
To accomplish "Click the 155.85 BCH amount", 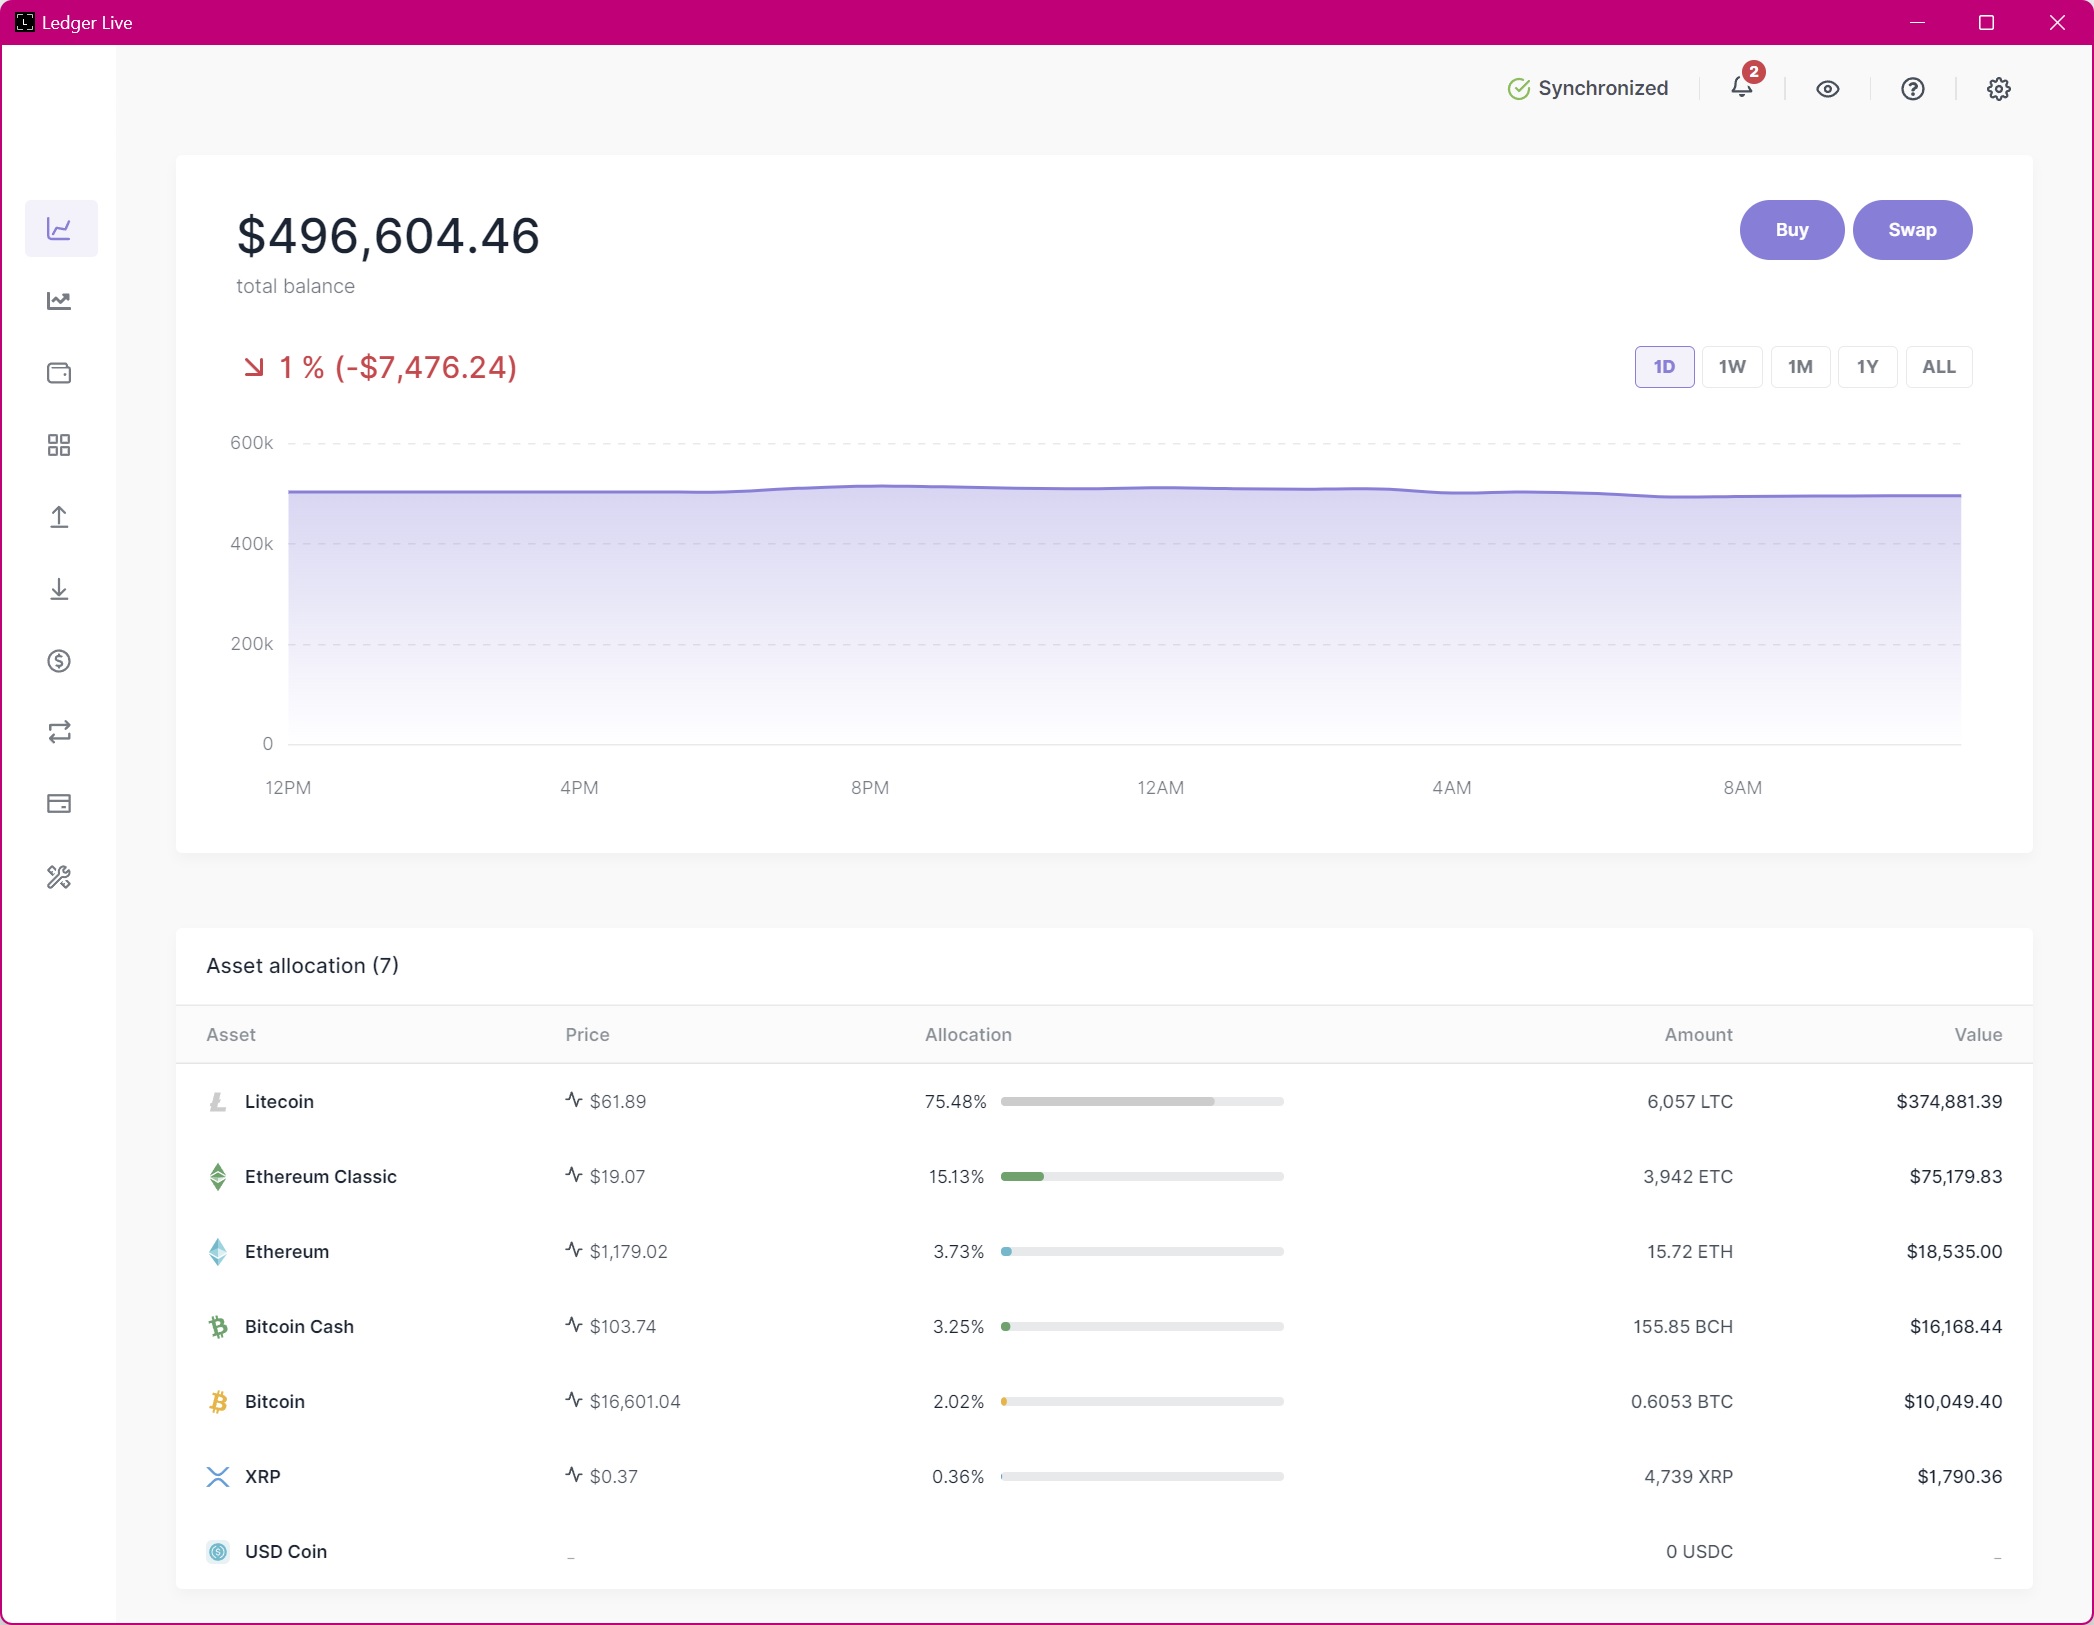I will coord(1683,1327).
